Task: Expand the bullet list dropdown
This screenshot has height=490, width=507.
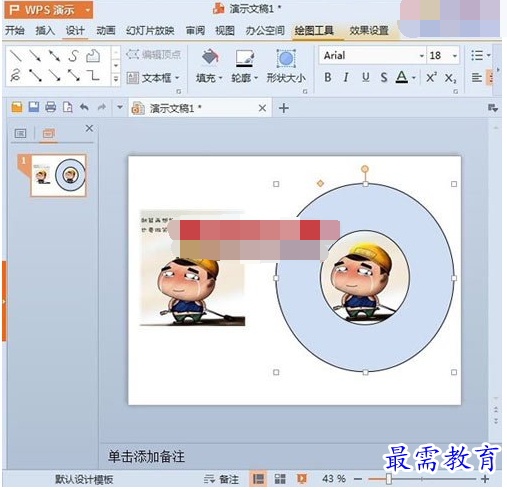Action: (x=489, y=55)
